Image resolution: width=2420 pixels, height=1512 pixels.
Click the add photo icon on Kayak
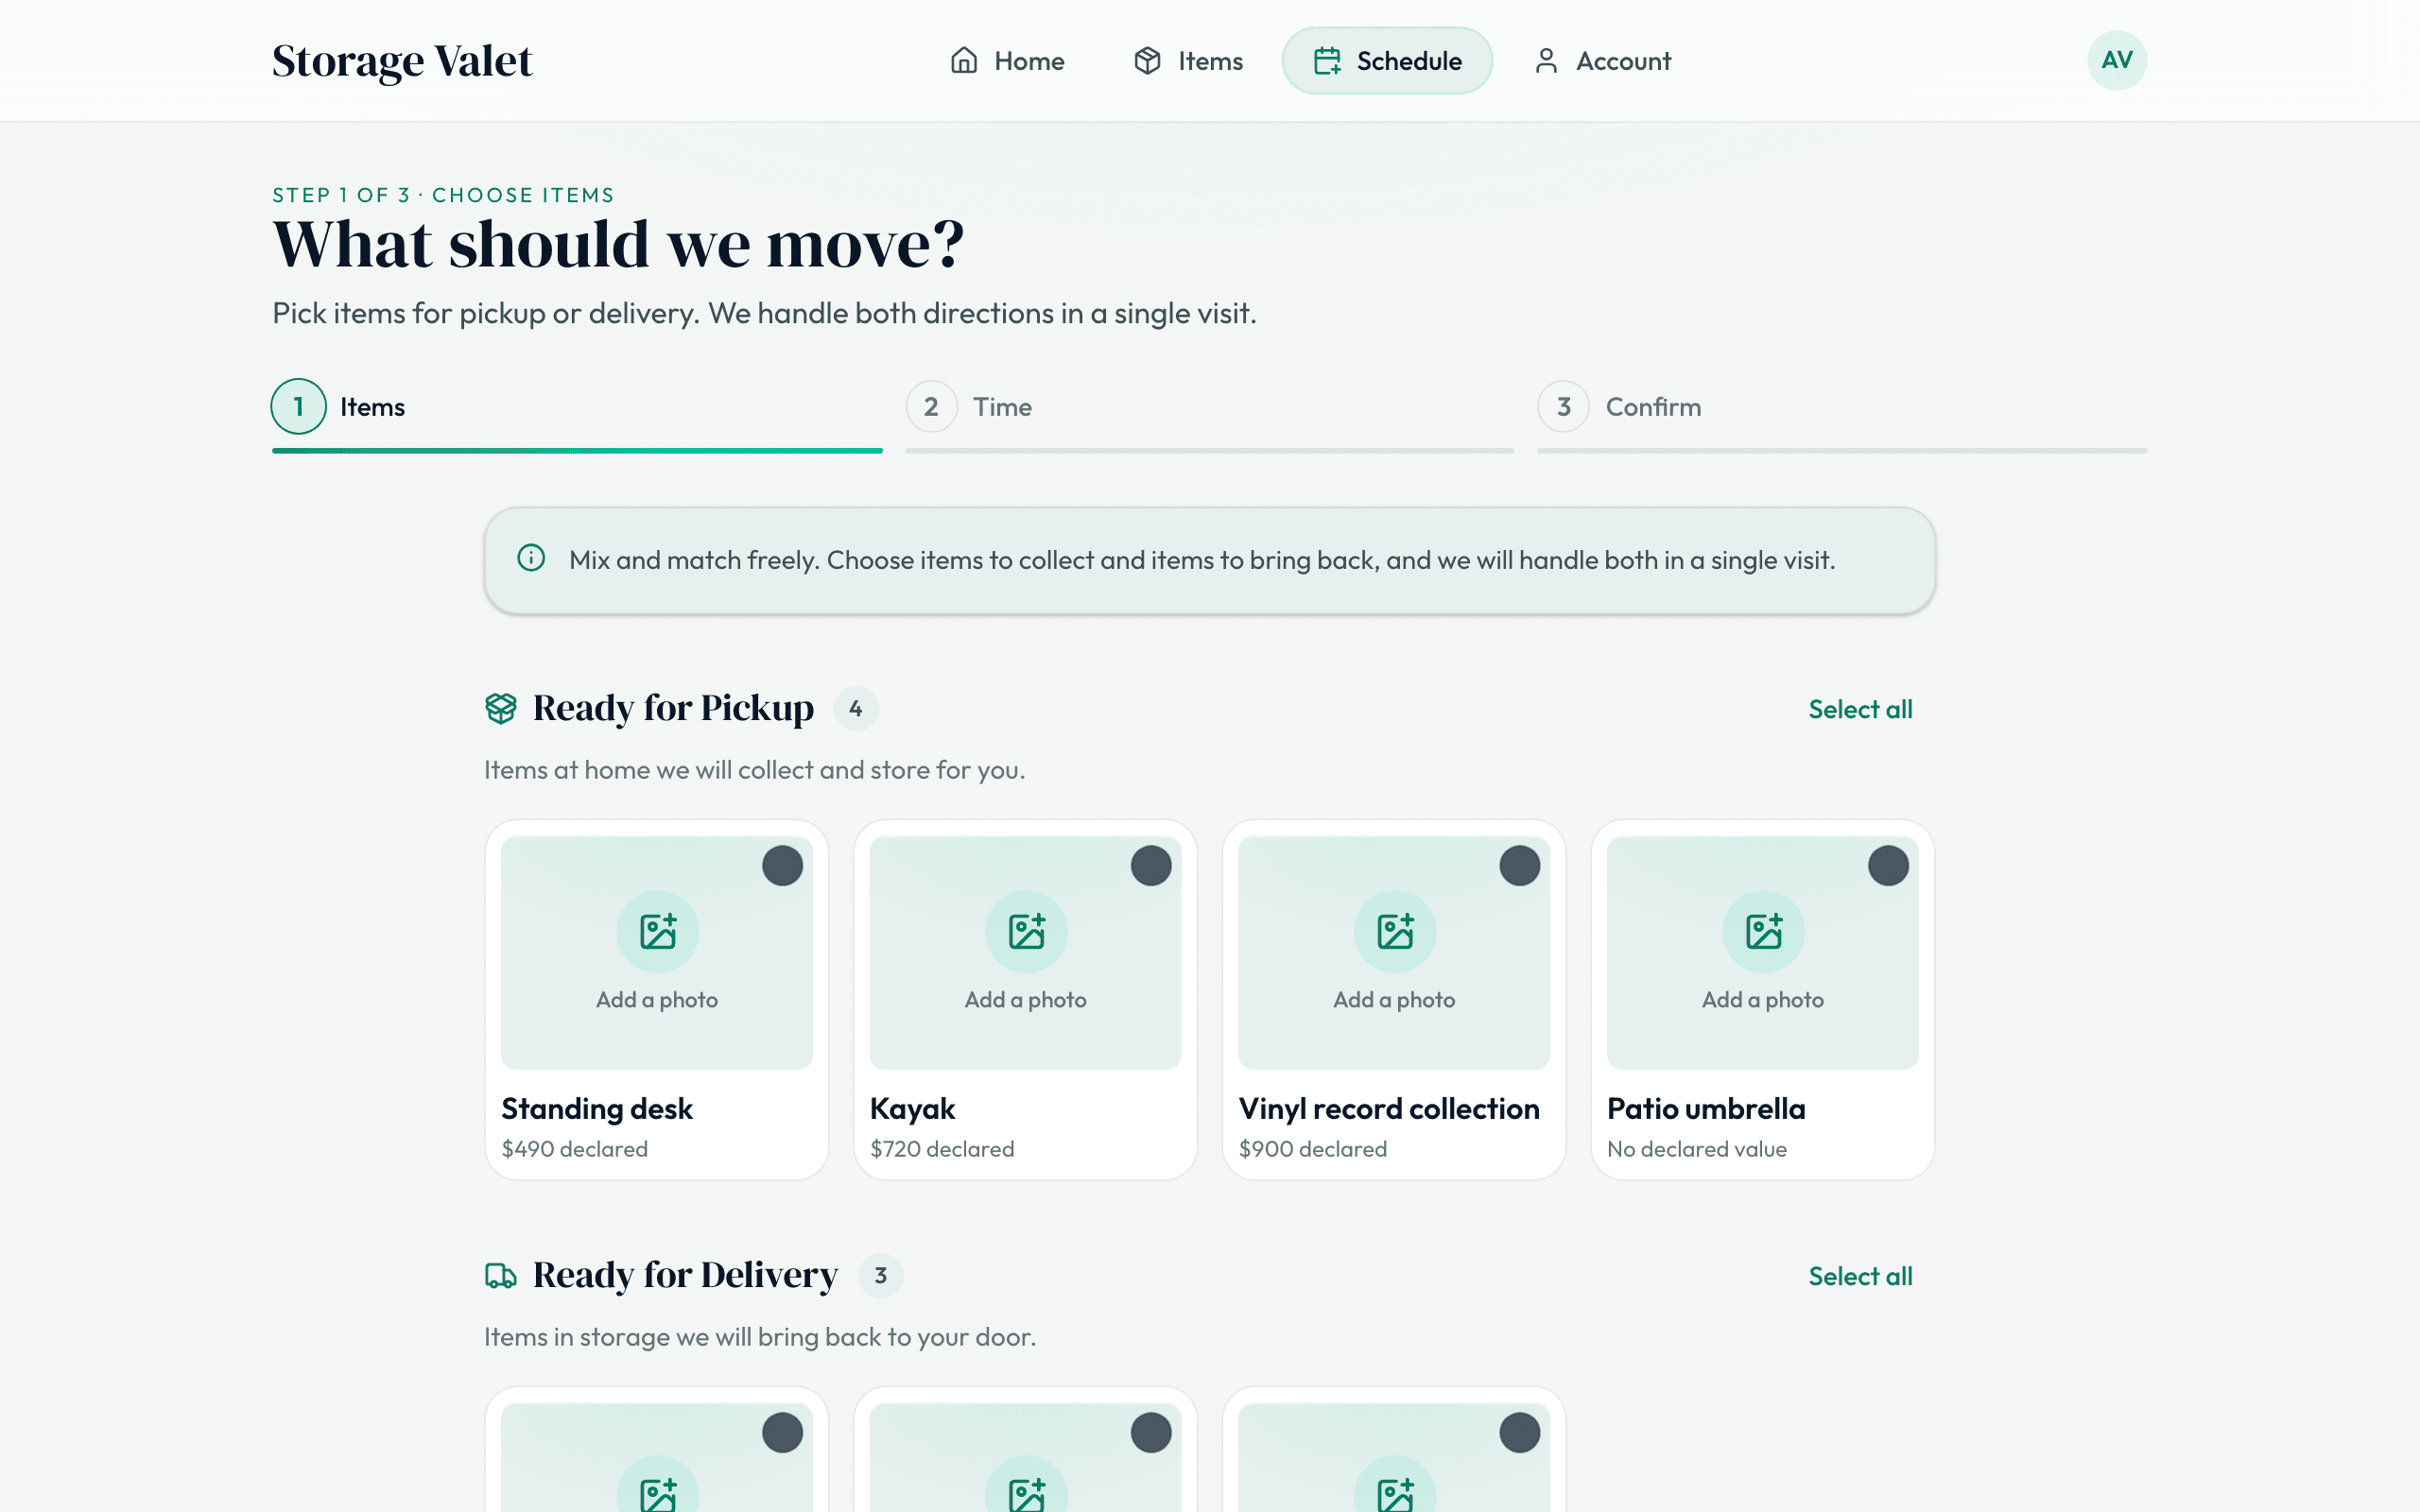pos(1026,931)
